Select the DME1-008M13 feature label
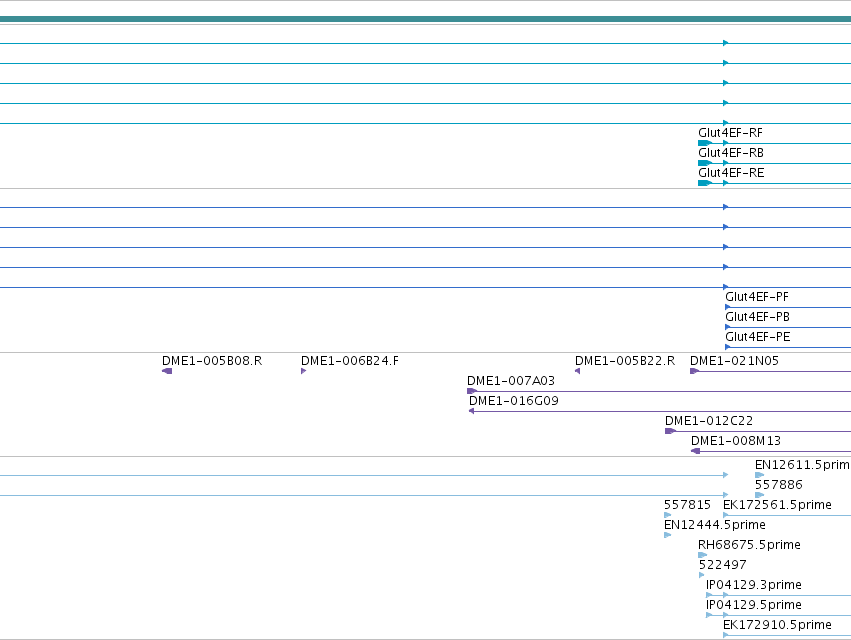 pyautogui.click(x=735, y=441)
